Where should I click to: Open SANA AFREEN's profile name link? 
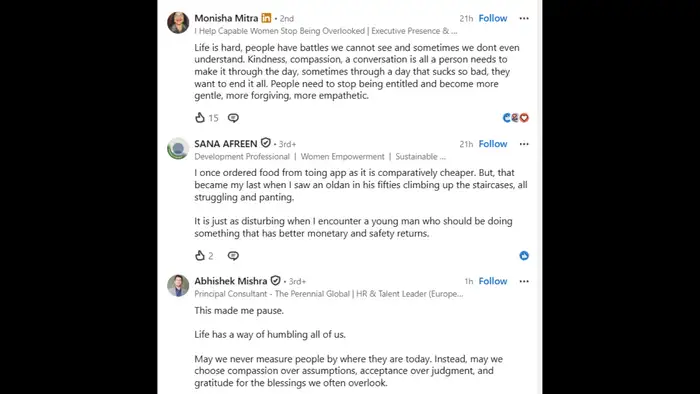(x=226, y=144)
